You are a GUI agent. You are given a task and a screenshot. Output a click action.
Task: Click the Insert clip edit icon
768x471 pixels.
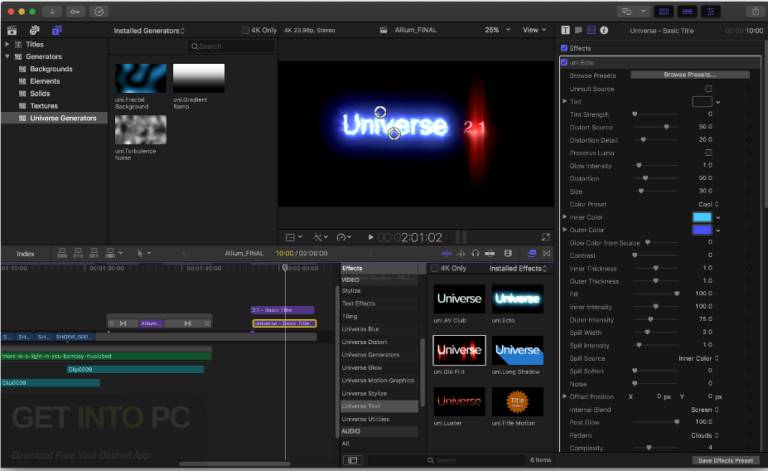[x=78, y=253]
